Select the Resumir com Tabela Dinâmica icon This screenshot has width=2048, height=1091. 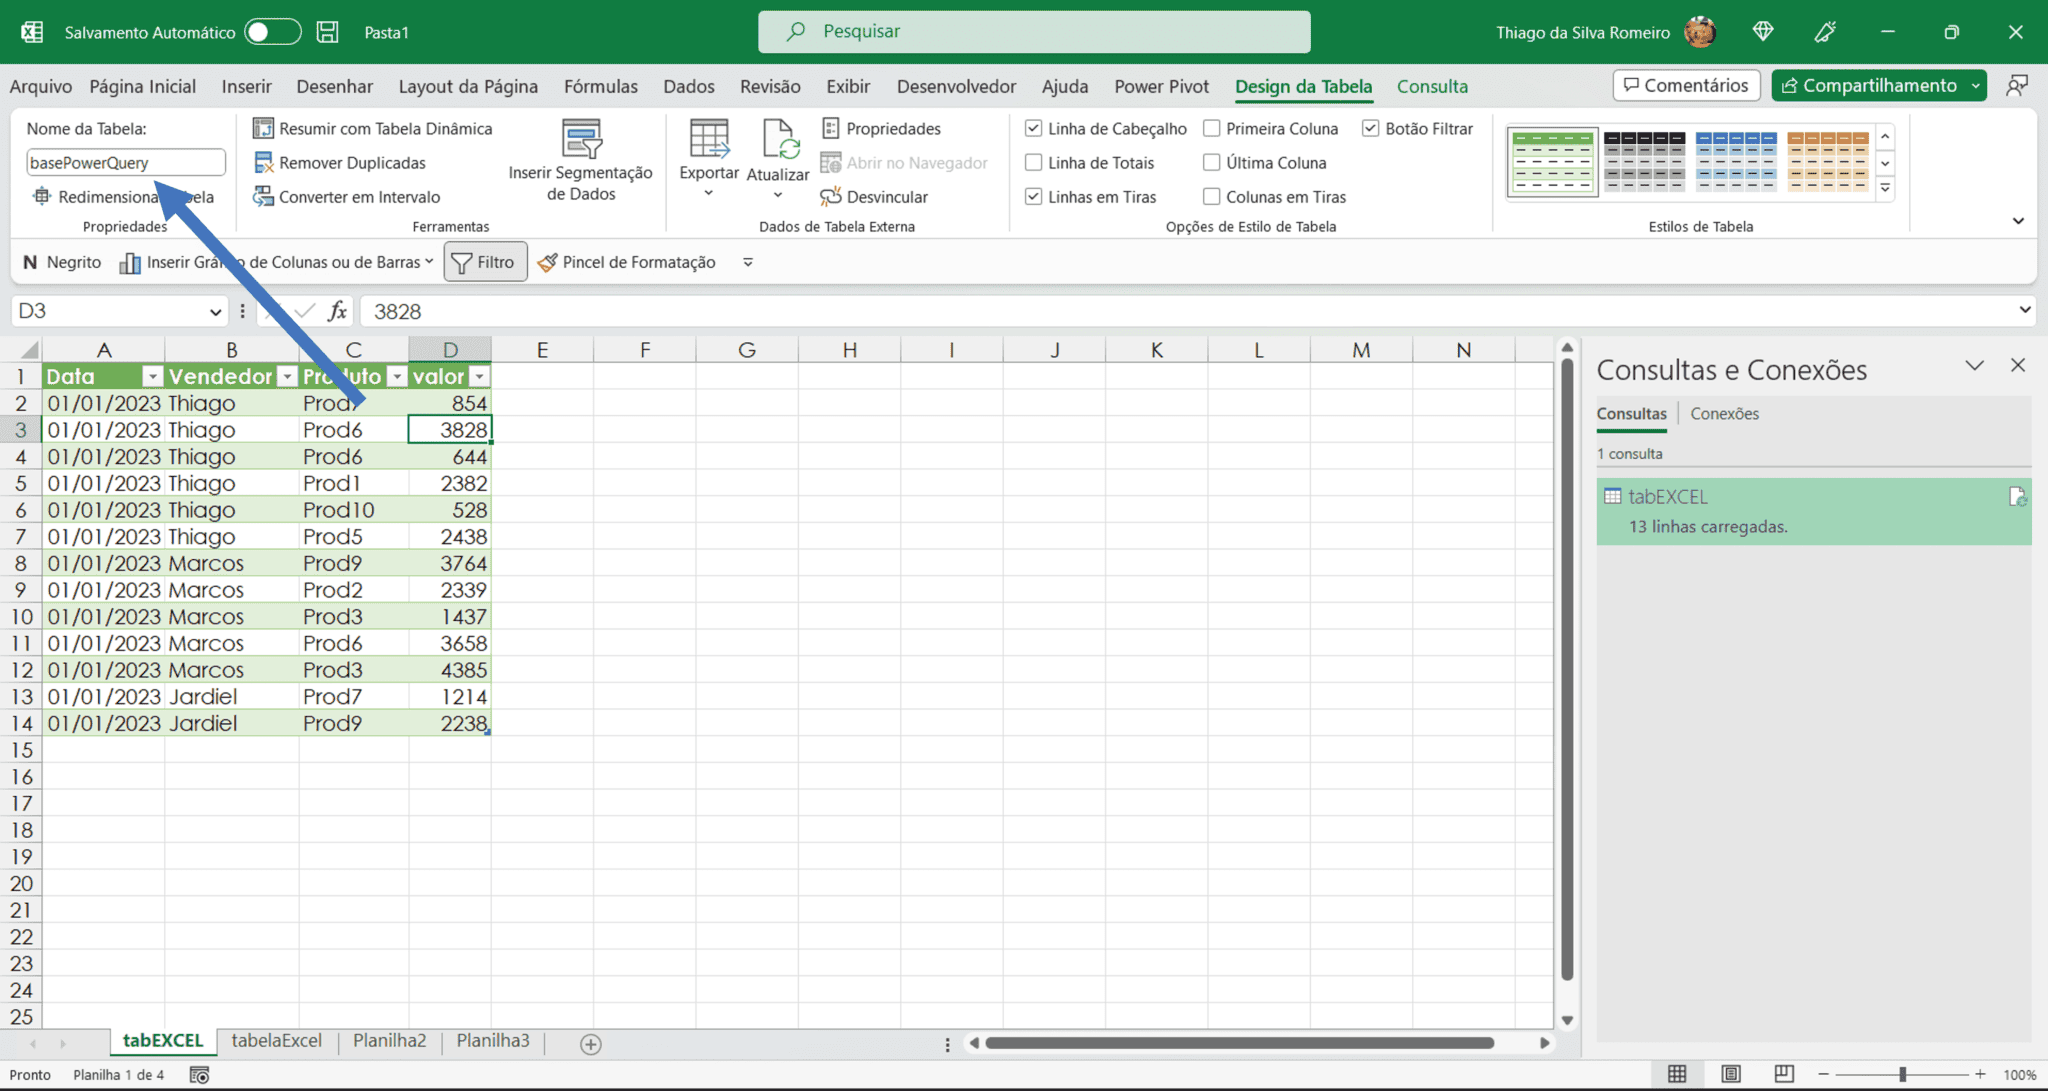[263, 128]
